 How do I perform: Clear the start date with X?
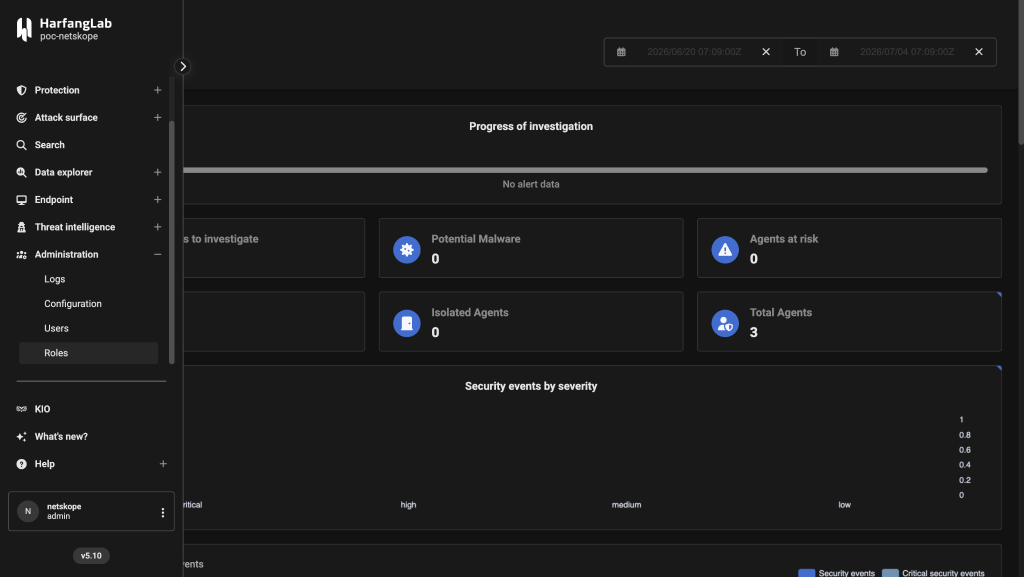click(766, 52)
